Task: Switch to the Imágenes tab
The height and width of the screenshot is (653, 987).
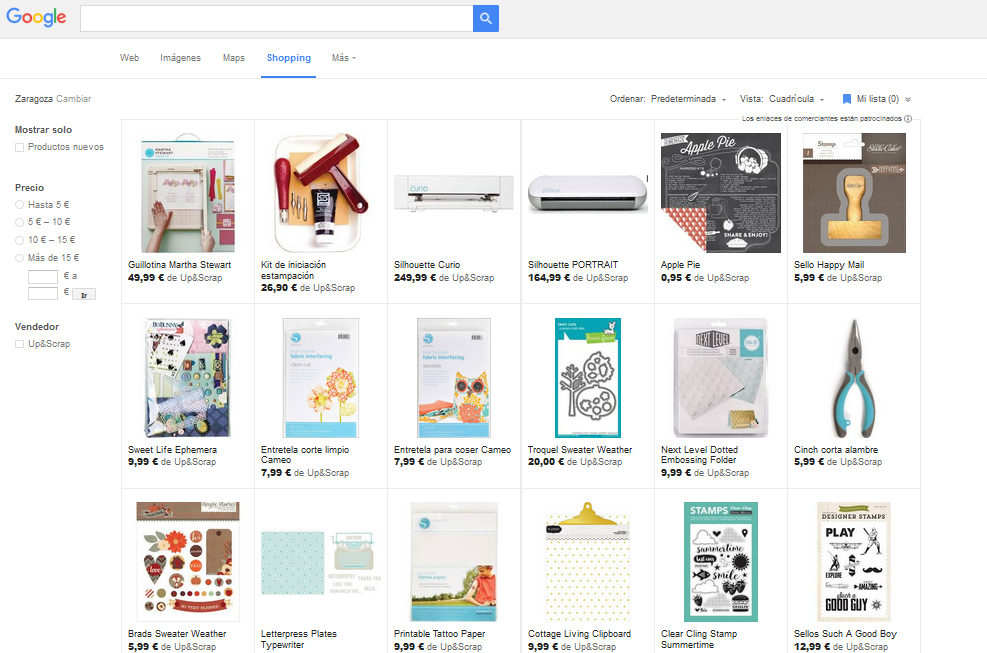Action: pos(180,57)
